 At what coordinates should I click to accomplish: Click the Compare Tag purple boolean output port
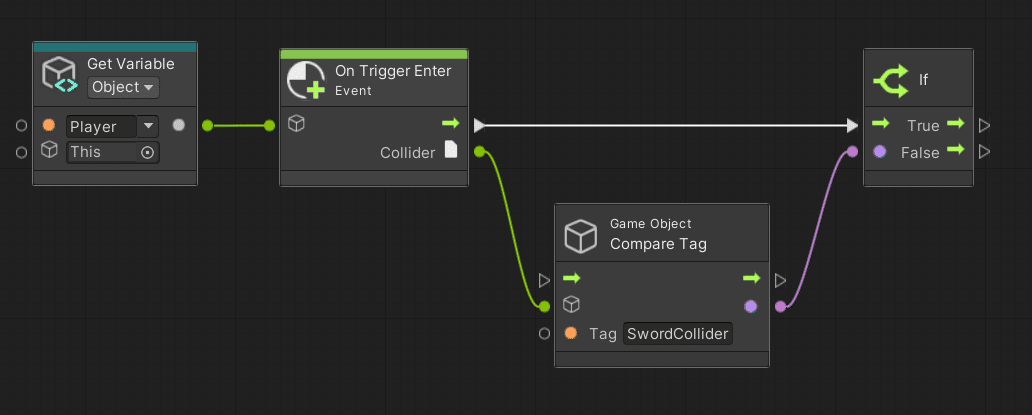point(751,306)
